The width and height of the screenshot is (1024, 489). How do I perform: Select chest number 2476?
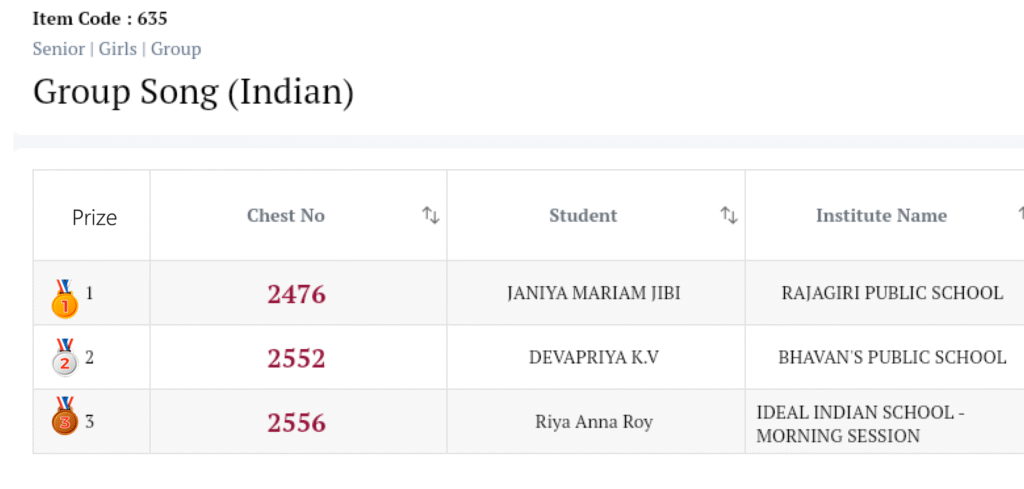click(x=296, y=294)
